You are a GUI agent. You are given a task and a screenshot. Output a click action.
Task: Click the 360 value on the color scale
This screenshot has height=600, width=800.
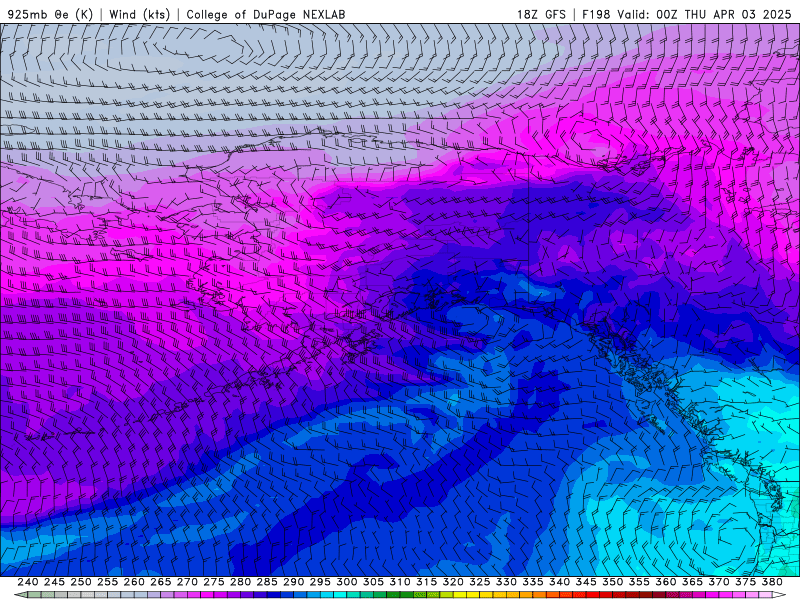pos(666,582)
